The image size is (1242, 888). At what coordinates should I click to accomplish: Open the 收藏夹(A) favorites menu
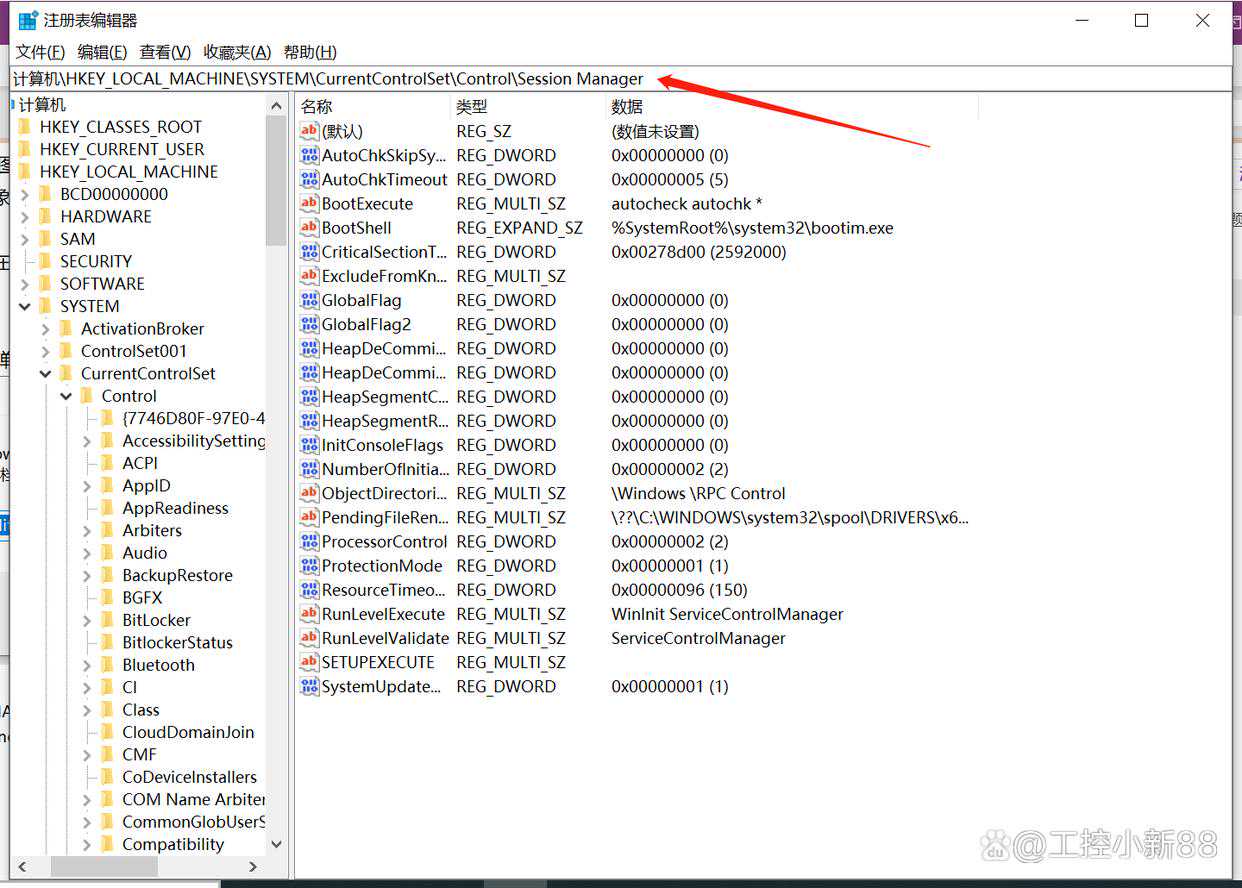click(x=237, y=52)
